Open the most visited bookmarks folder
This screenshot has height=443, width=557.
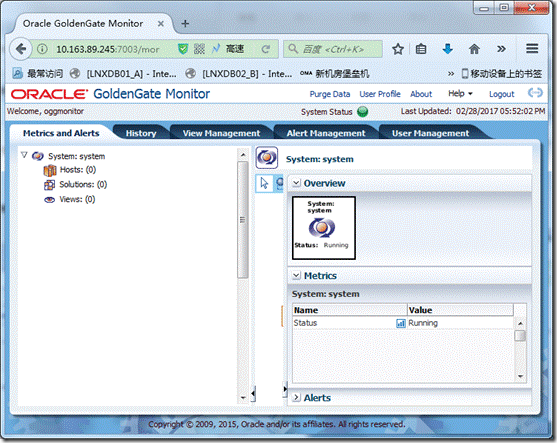pyautogui.click(x=38, y=74)
